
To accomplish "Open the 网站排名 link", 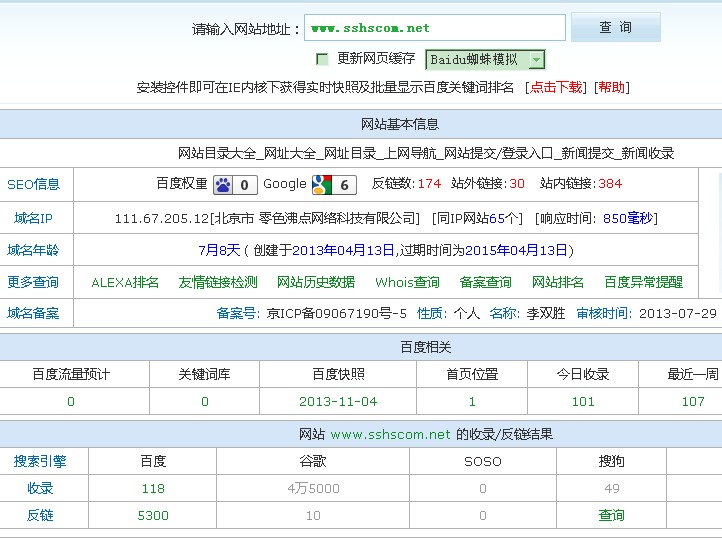I will tap(558, 282).
